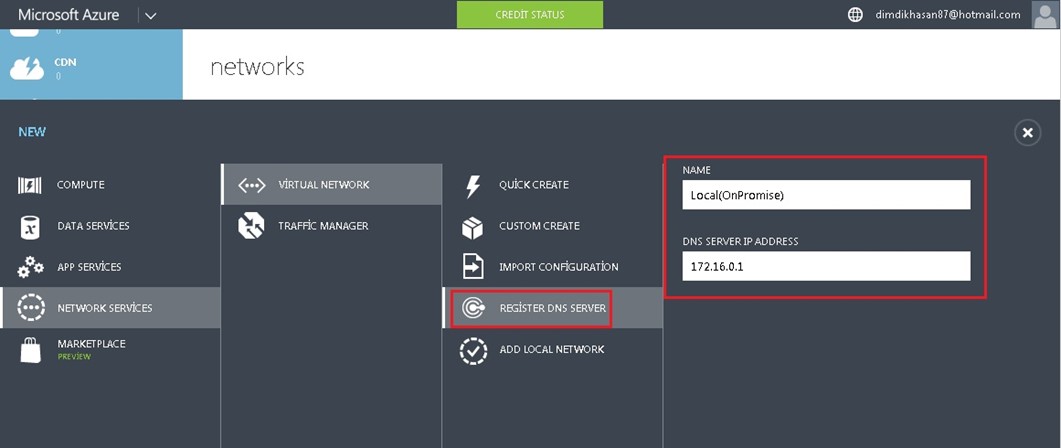1061x448 pixels.
Task: Click the Custom Create box icon
Action: pos(472,227)
